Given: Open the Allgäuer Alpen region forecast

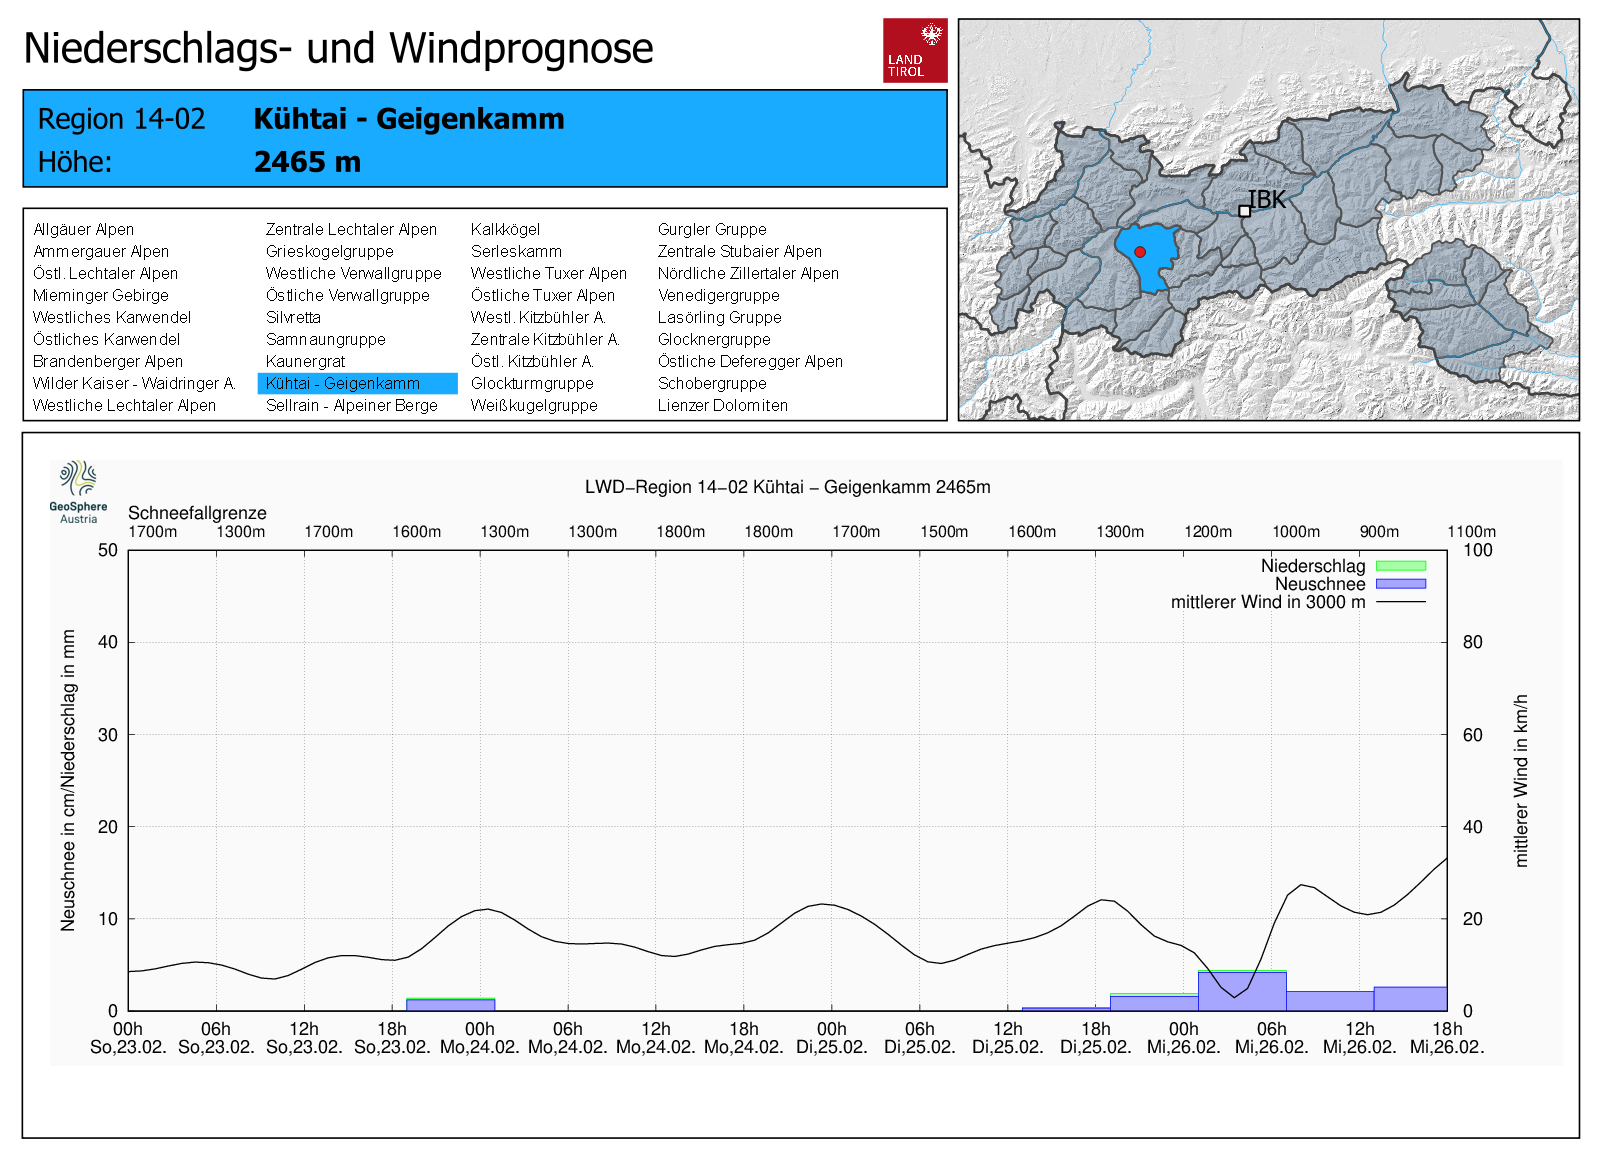Looking at the screenshot, I should tap(83, 229).
